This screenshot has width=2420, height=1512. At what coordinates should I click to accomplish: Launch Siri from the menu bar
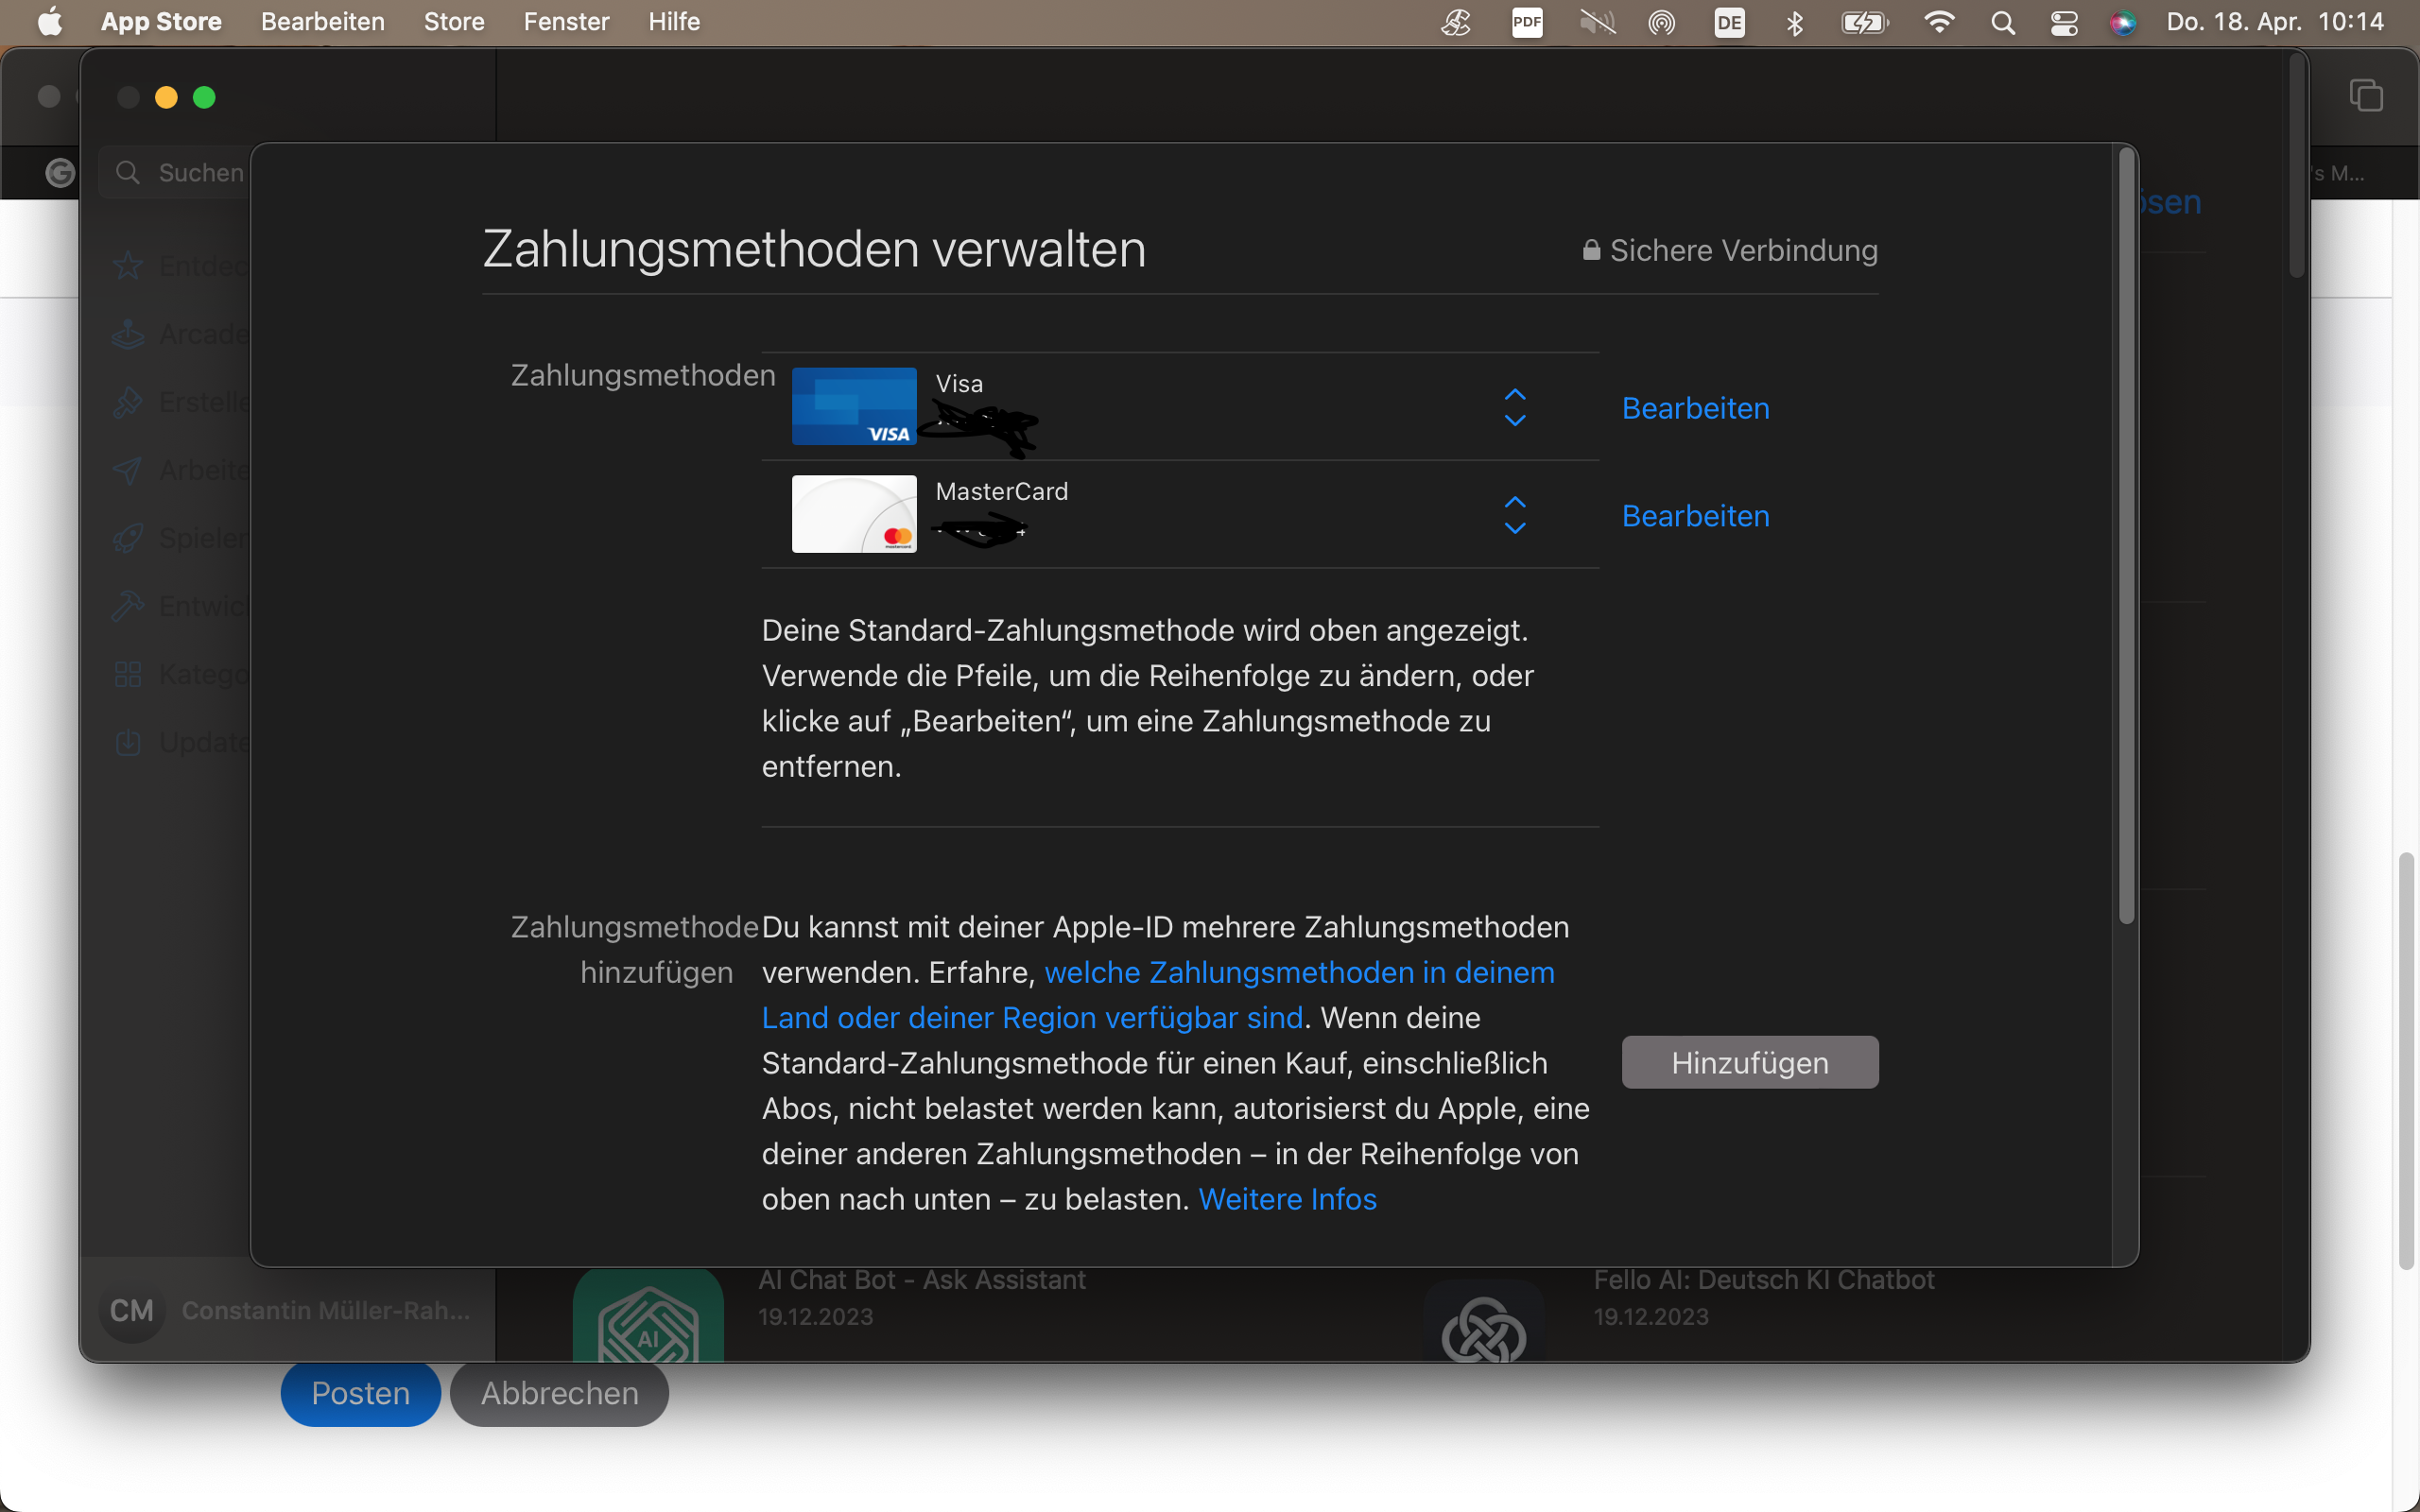click(x=2122, y=22)
